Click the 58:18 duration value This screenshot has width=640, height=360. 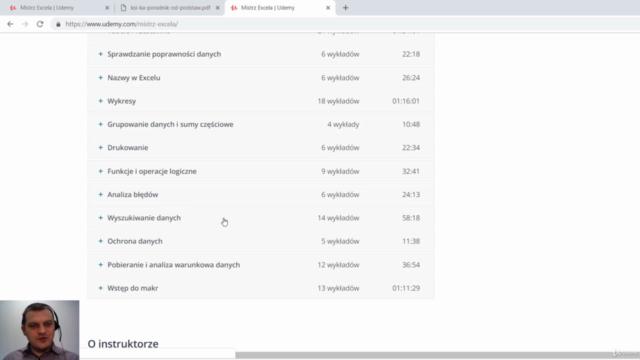411,218
